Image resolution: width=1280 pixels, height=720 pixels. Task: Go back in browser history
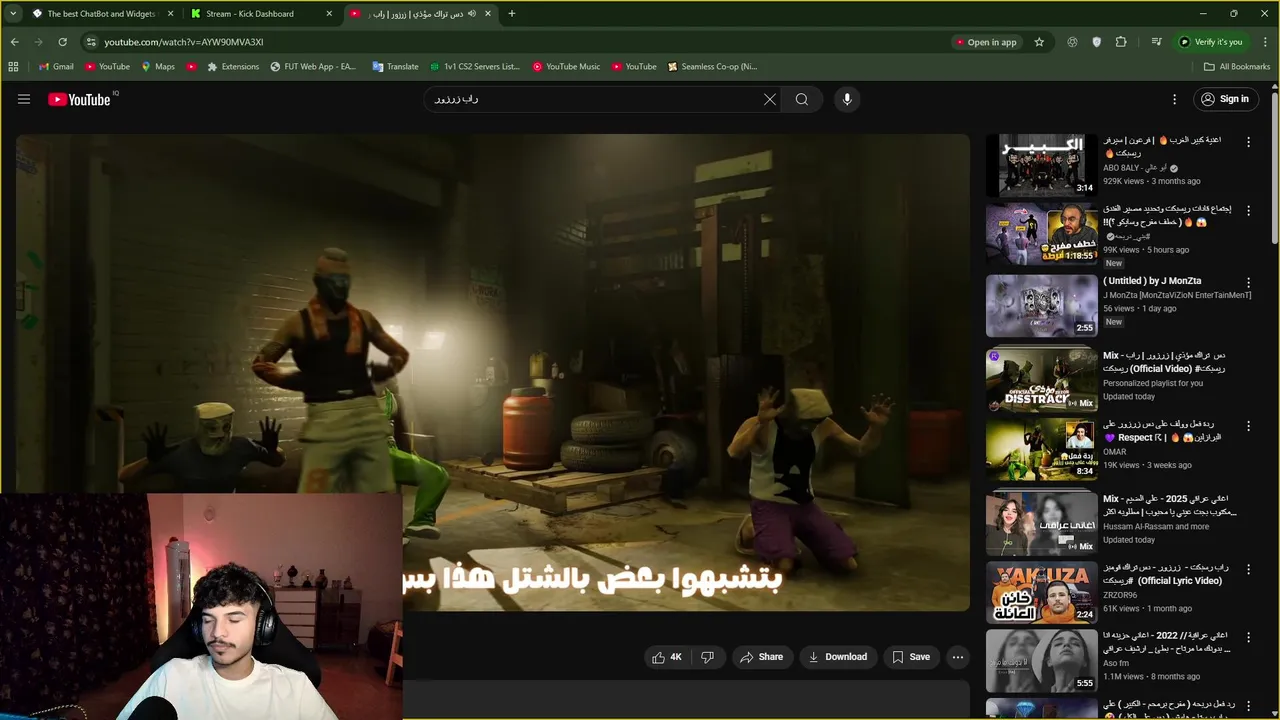pyautogui.click(x=14, y=42)
